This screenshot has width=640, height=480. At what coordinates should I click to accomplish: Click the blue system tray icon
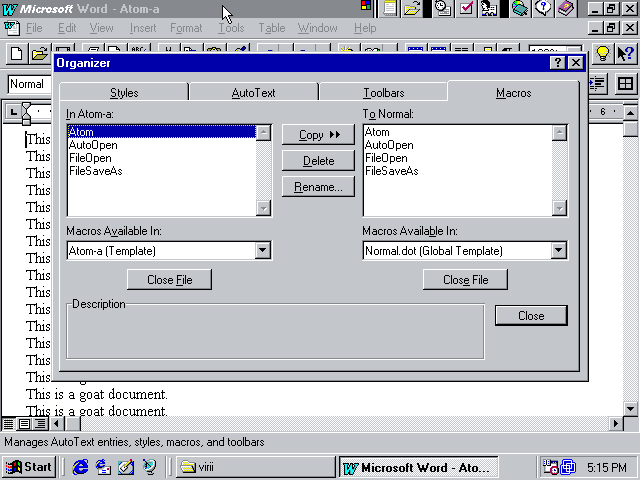[x=568, y=467]
